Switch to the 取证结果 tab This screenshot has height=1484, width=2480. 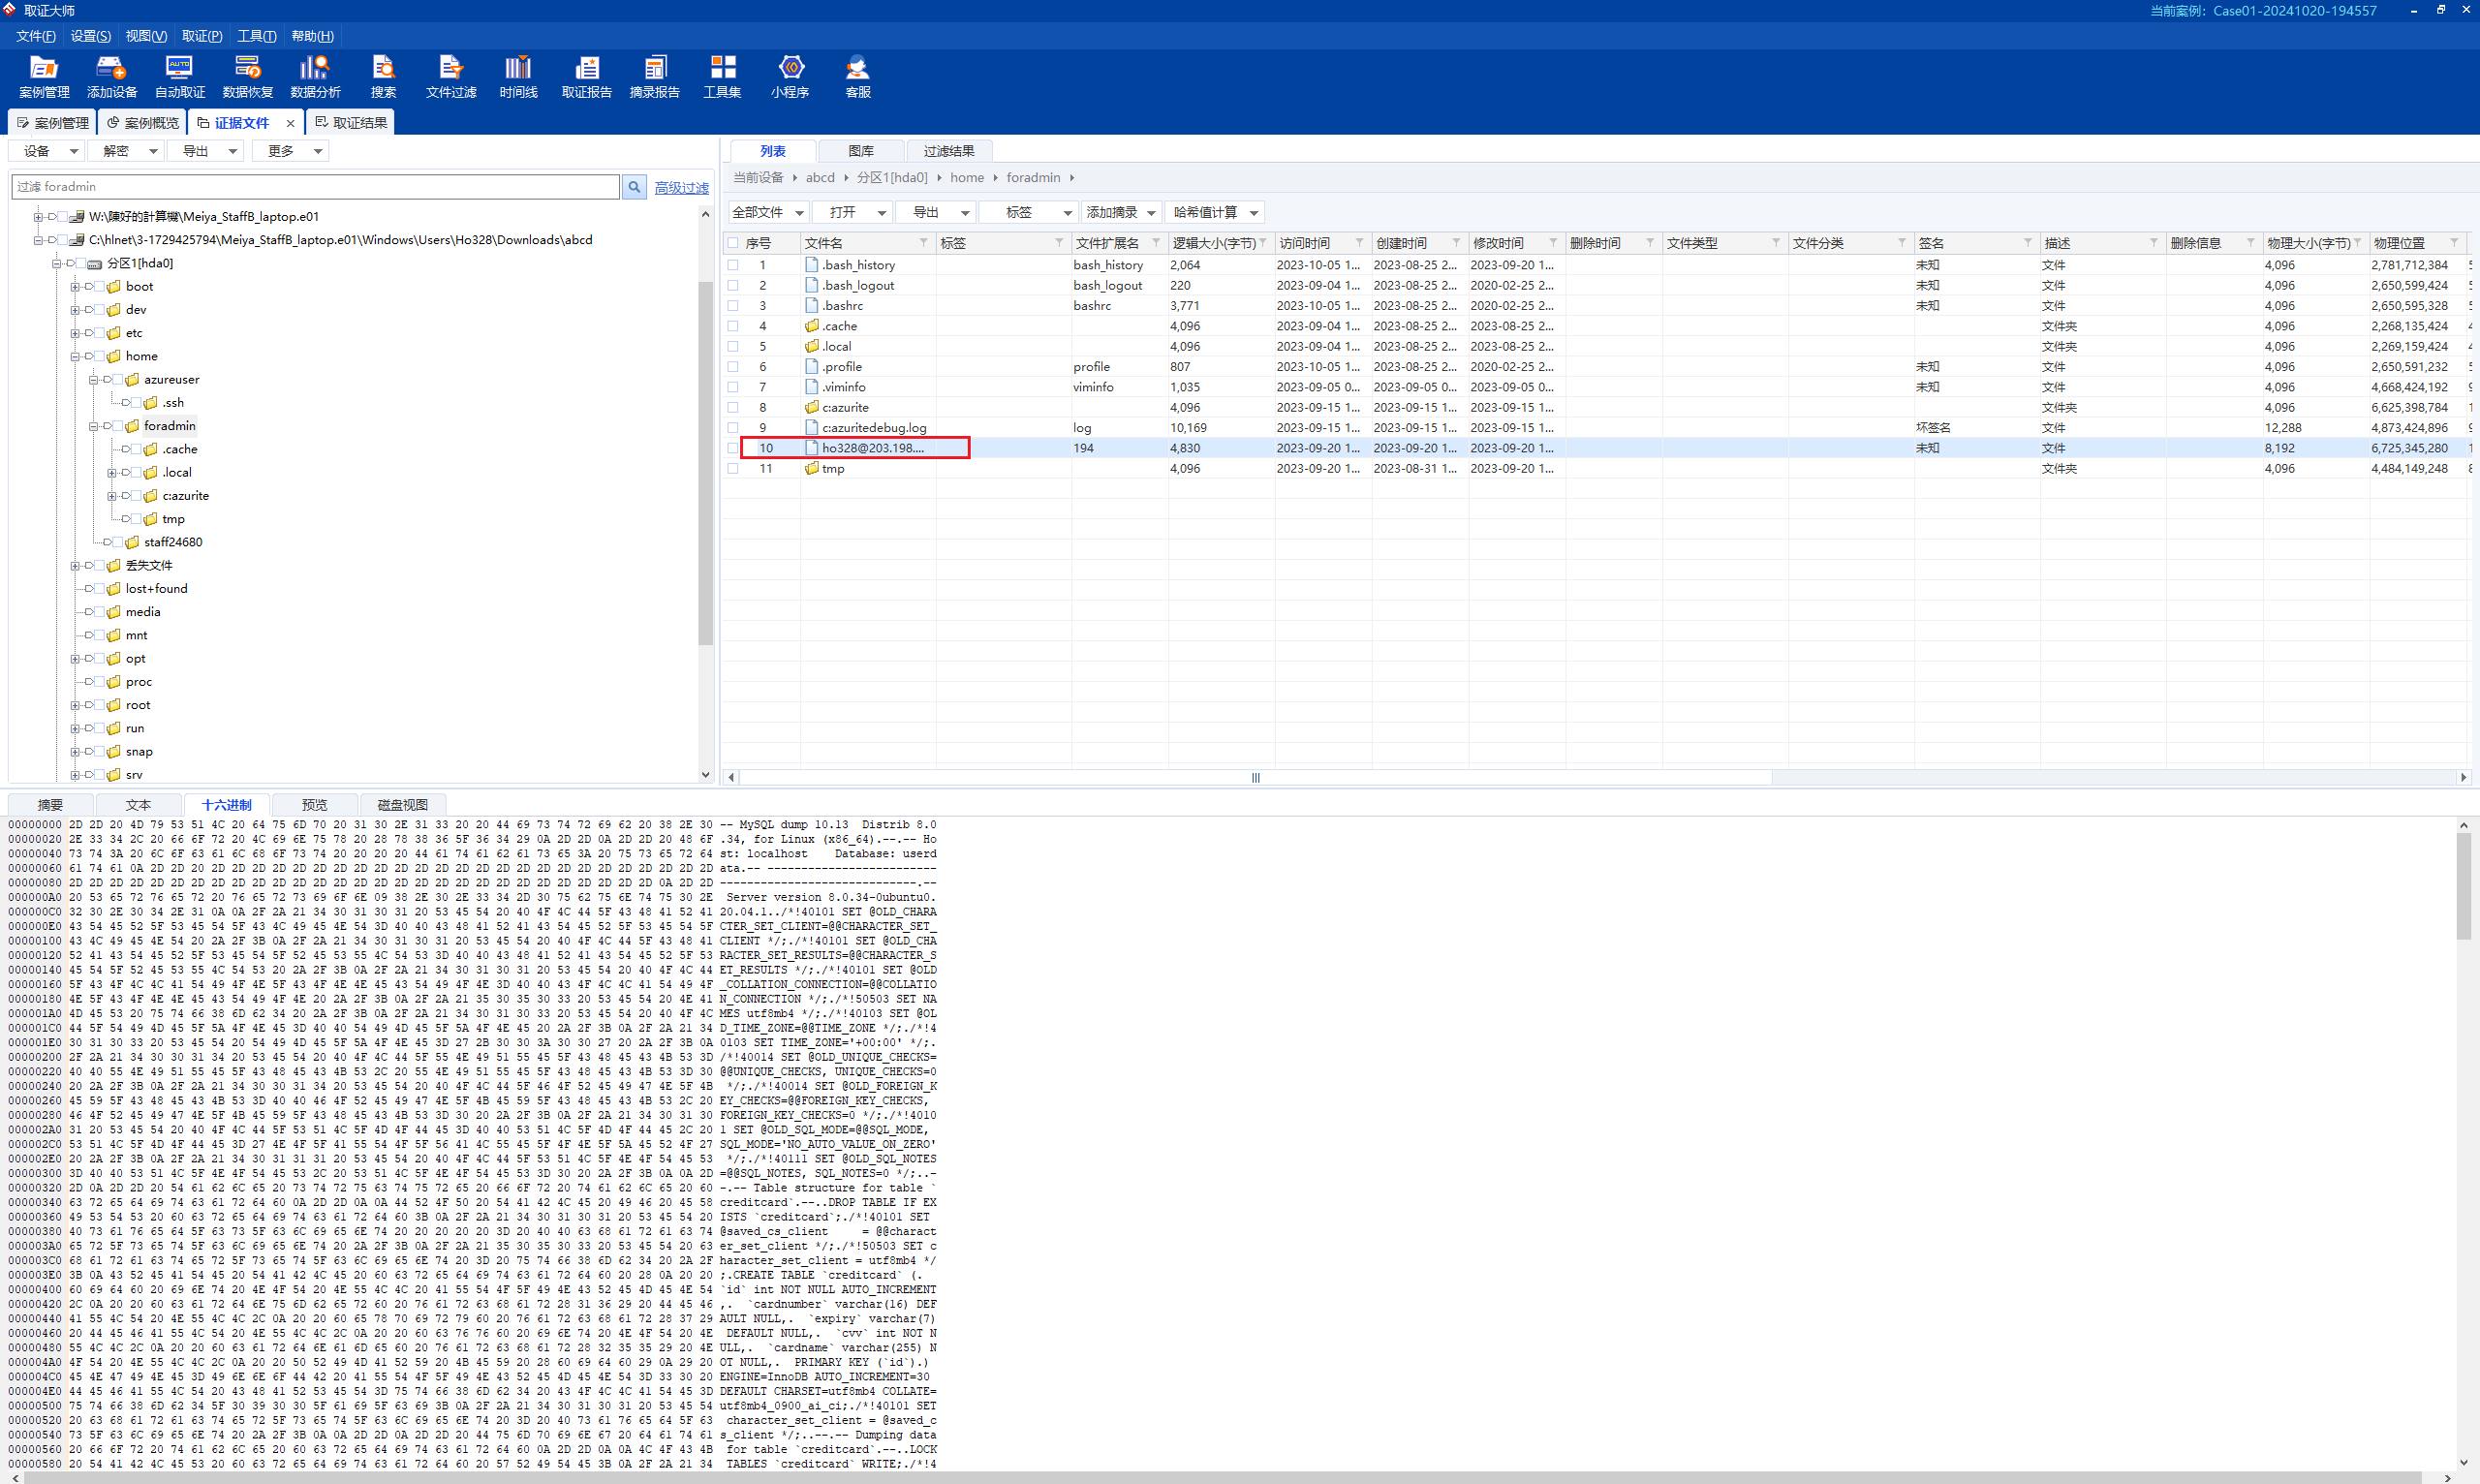tap(351, 123)
